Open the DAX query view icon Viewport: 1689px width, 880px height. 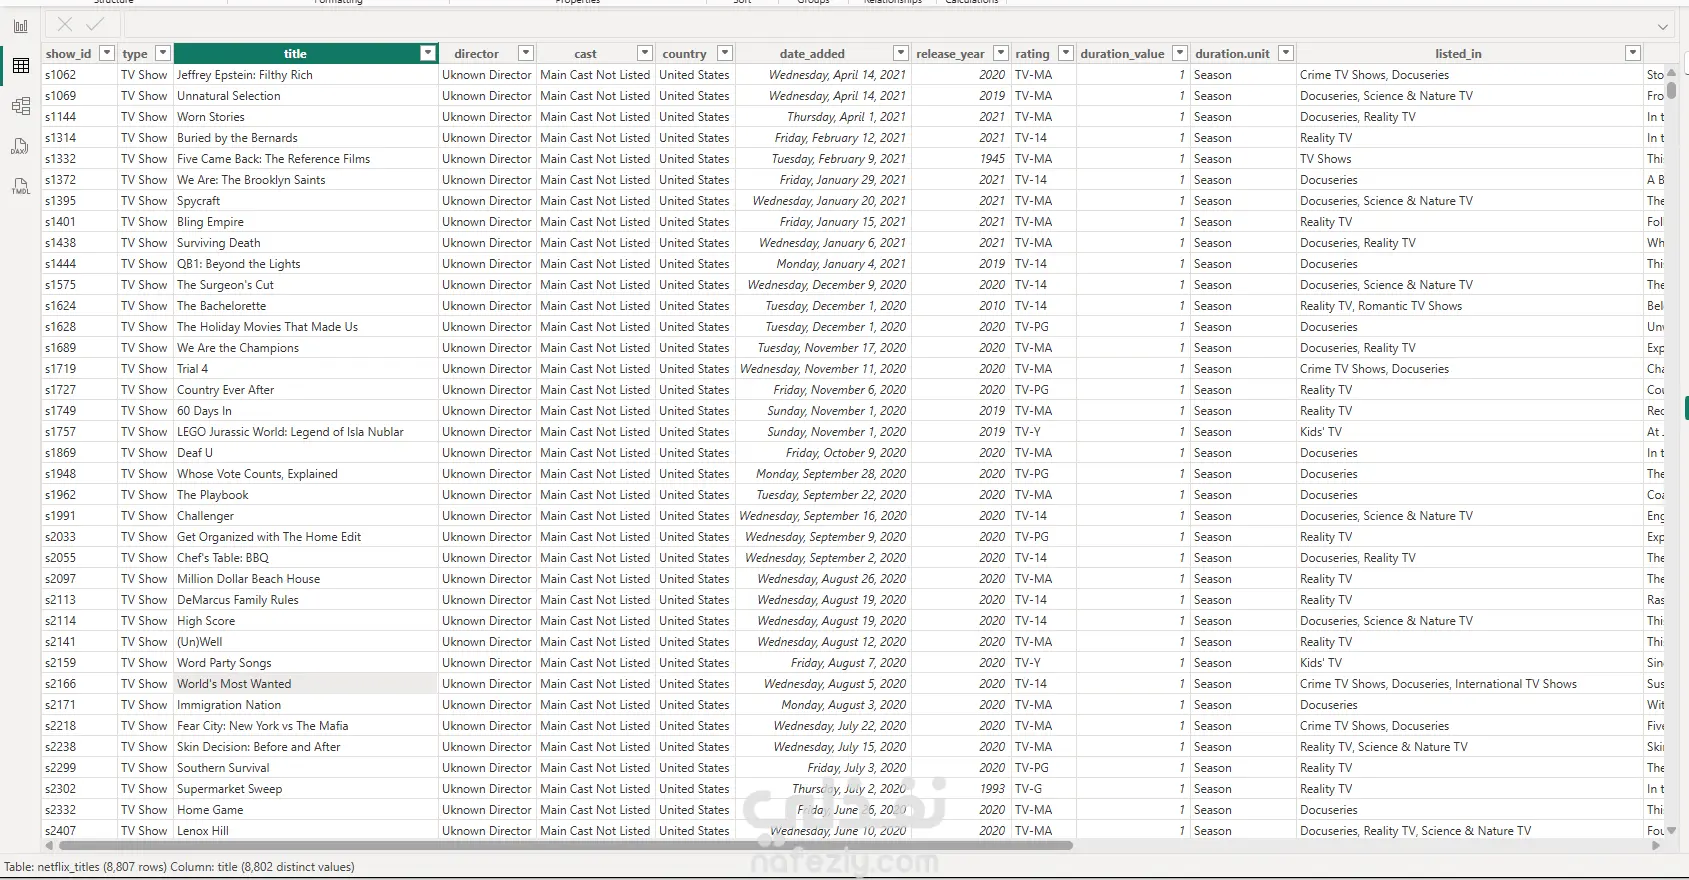pyautogui.click(x=20, y=146)
